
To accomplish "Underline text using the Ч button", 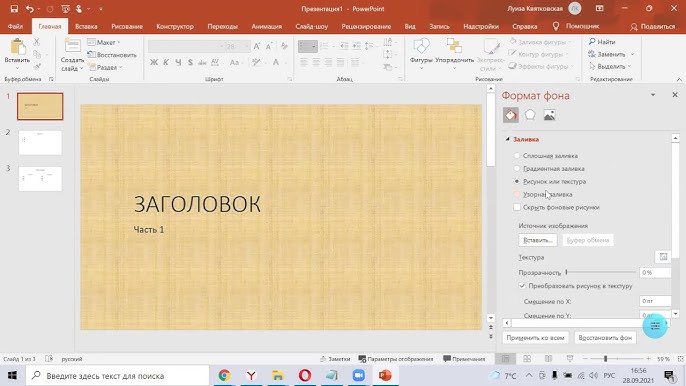I will pos(178,63).
